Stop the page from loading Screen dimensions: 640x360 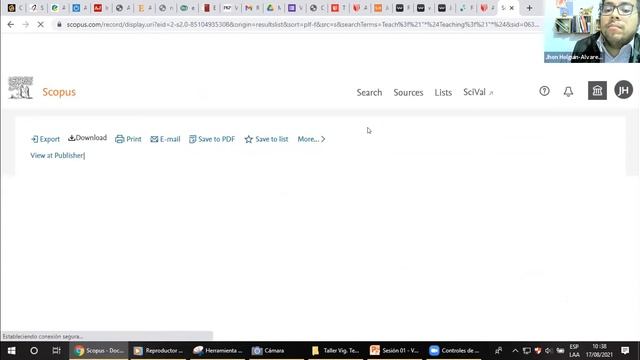40,24
